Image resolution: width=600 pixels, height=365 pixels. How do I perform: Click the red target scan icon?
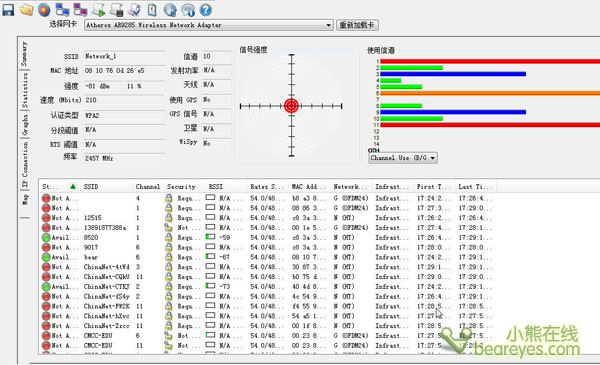coord(44,10)
